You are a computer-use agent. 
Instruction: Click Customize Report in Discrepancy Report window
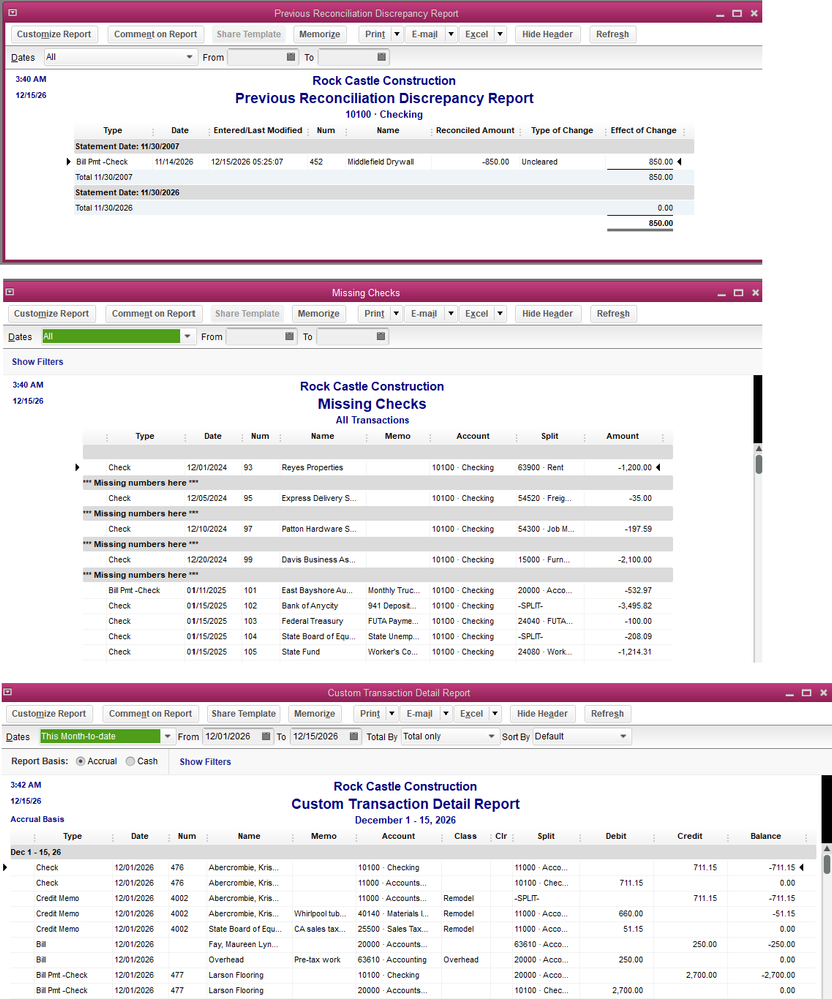tap(54, 34)
